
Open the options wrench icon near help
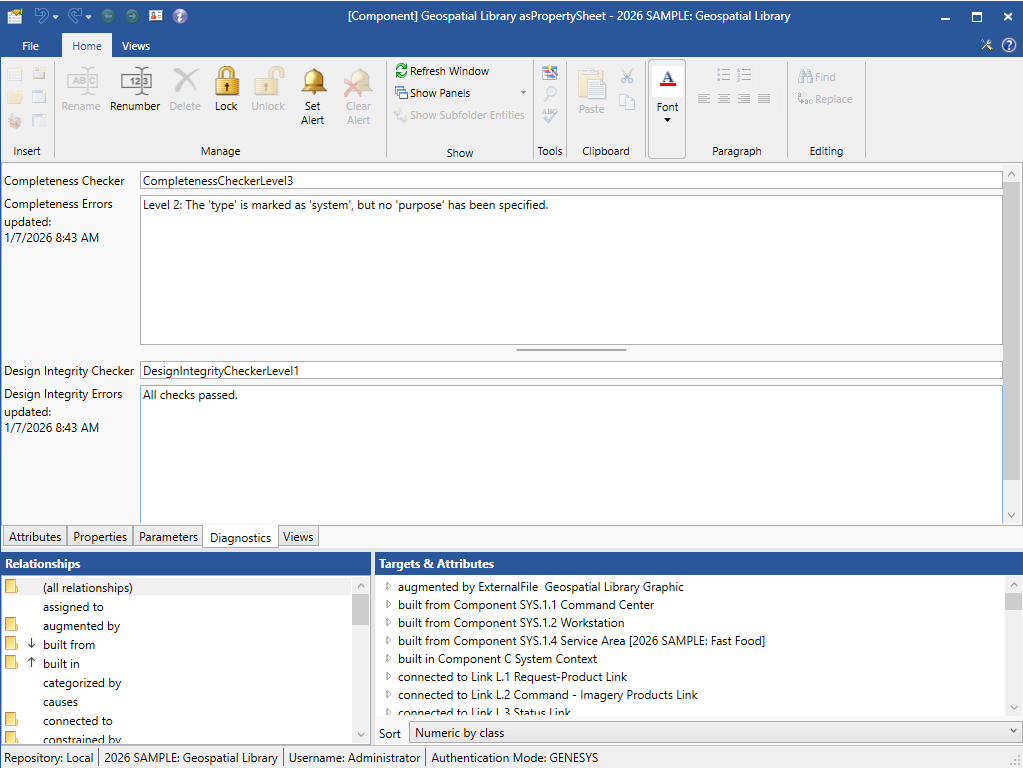tap(987, 45)
